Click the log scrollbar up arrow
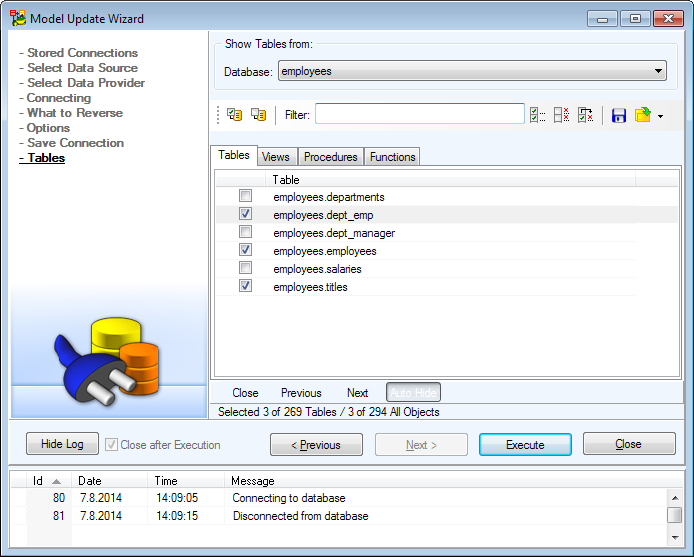The image size is (694, 557). pos(675,498)
